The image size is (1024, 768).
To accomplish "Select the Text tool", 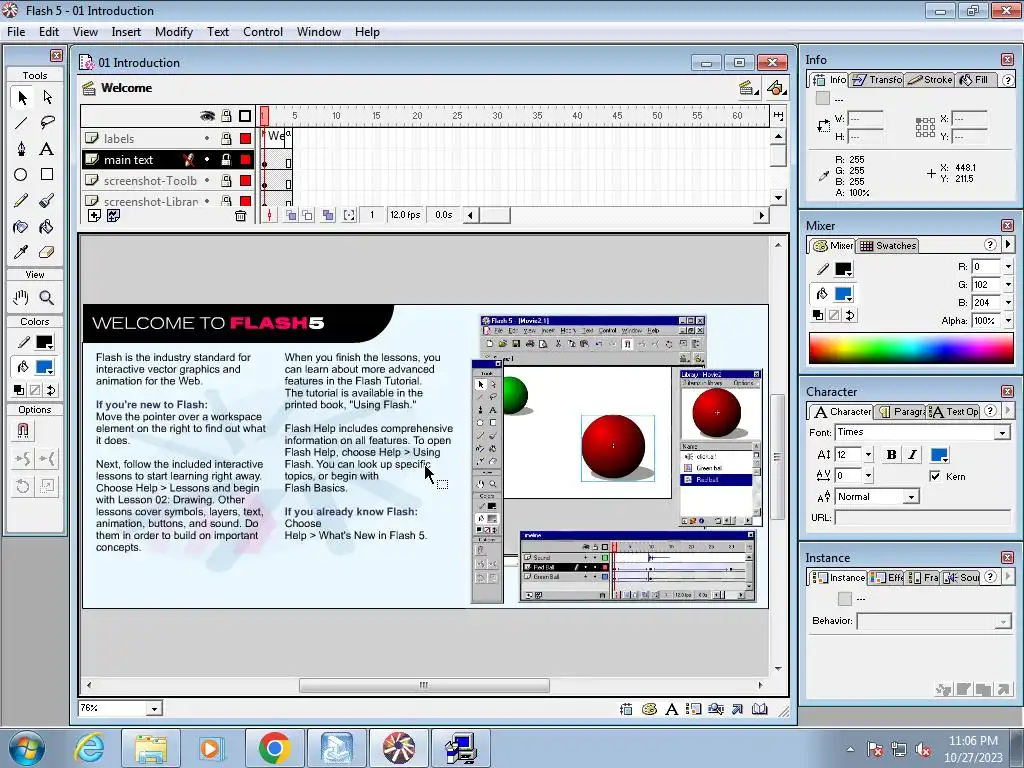I will [x=47, y=149].
